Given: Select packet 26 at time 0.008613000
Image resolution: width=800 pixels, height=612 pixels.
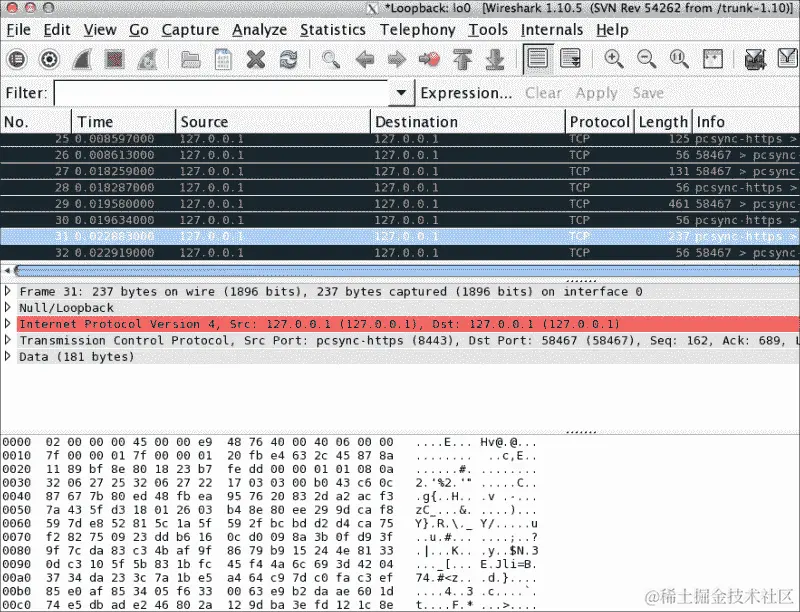Looking at the screenshot, I should pyautogui.click(x=400, y=155).
